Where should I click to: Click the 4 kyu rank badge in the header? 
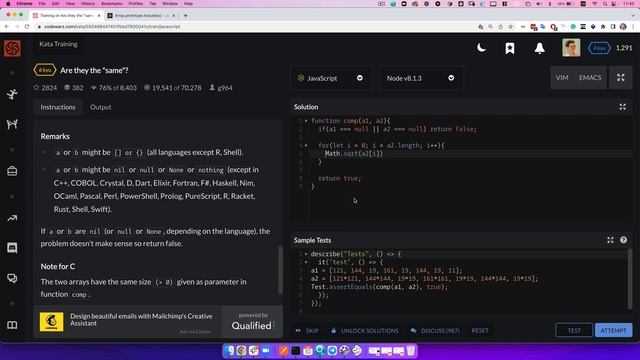click(599, 48)
